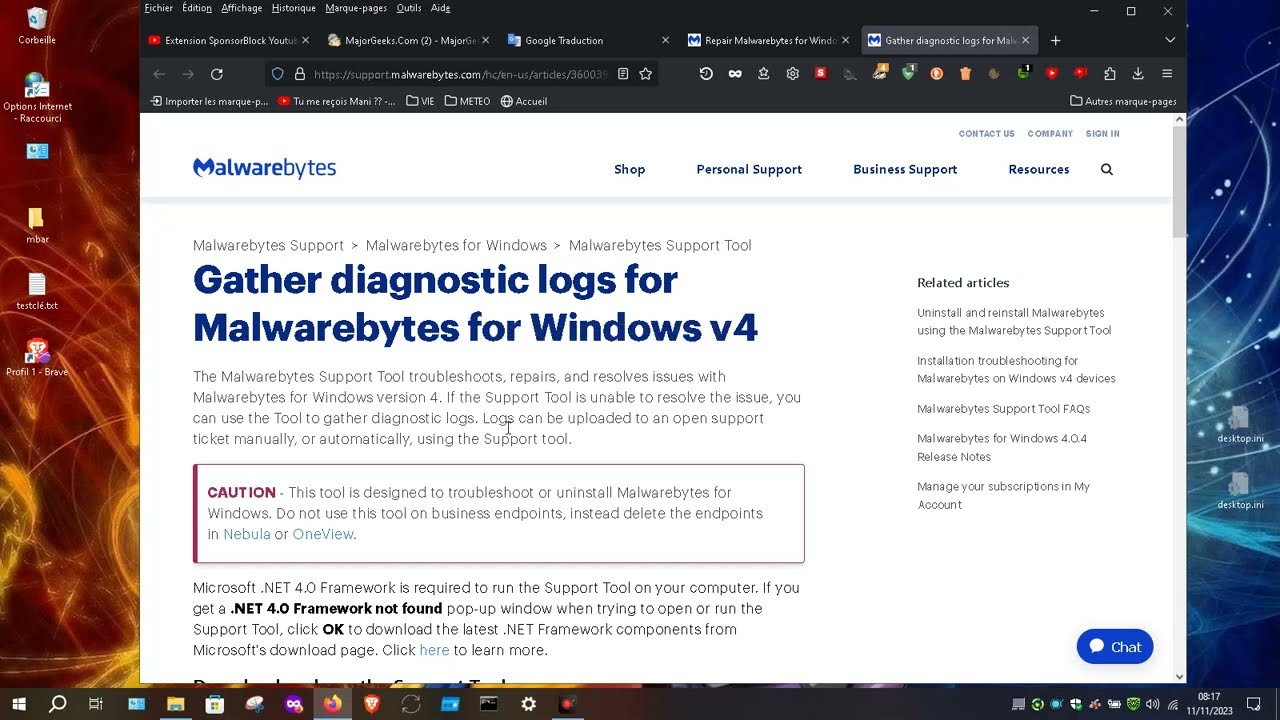The image size is (1280, 720).
Task: Open Personal Support navigation item
Action: tap(749, 169)
